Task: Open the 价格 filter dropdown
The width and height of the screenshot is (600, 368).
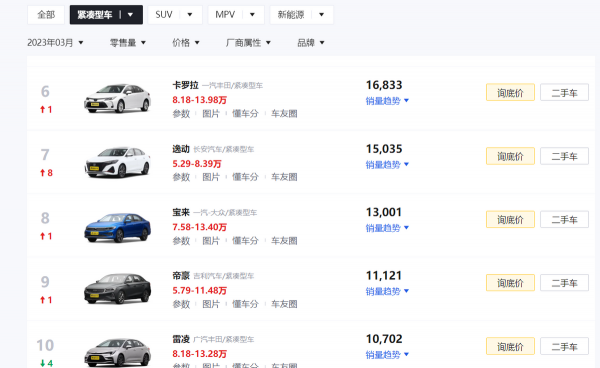Action: tap(186, 42)
